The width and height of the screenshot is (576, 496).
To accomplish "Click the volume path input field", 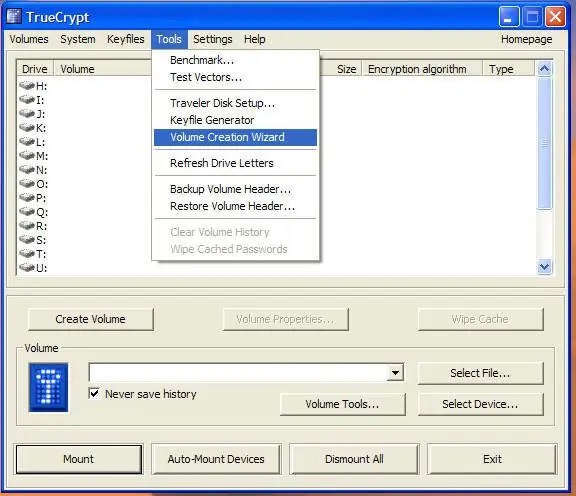I will point(238,373).
